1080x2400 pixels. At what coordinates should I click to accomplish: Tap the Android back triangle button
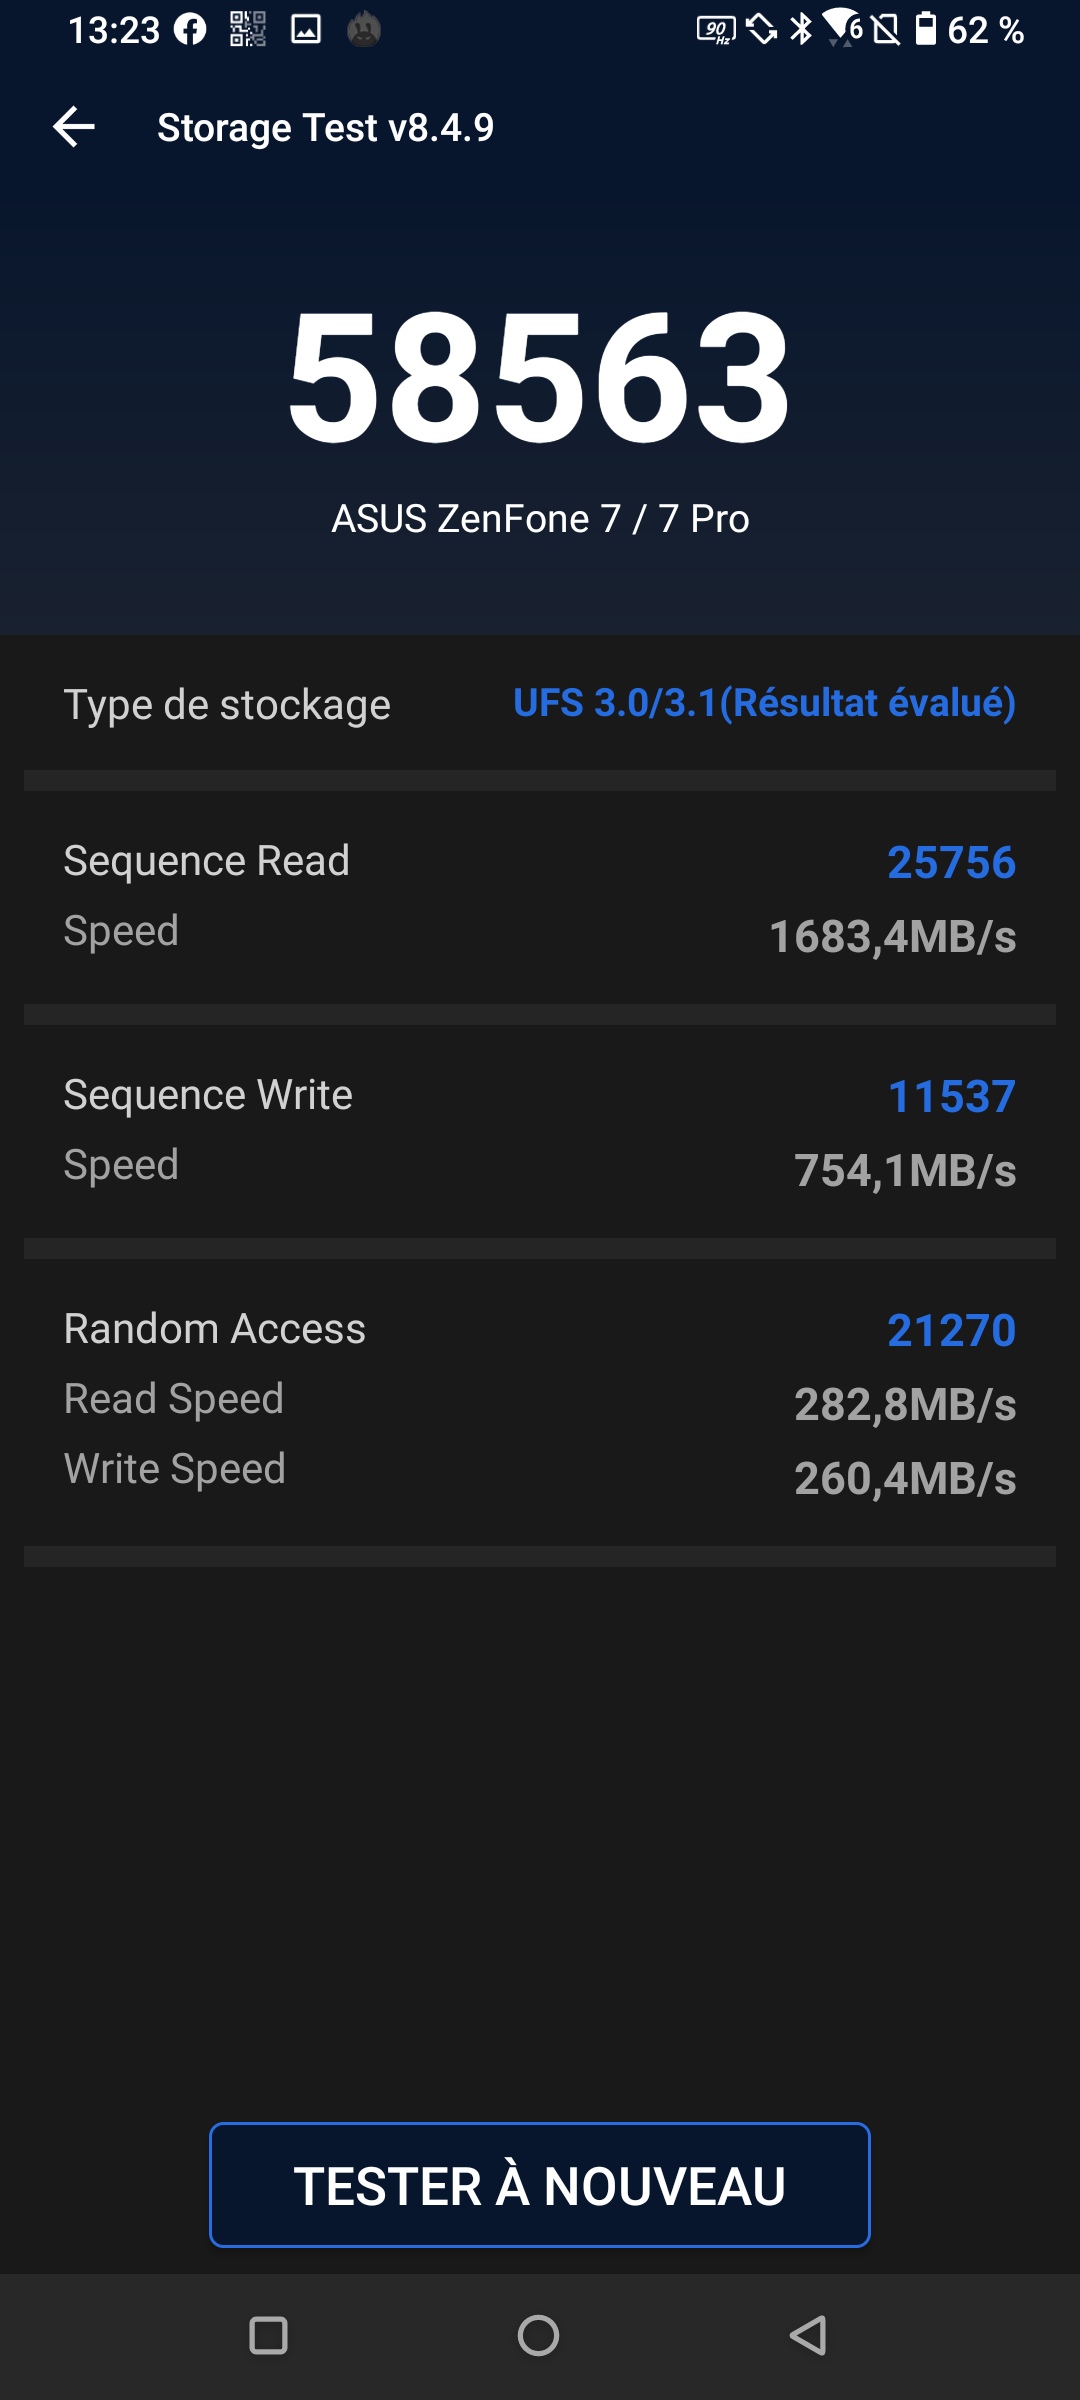(808, 2336)
